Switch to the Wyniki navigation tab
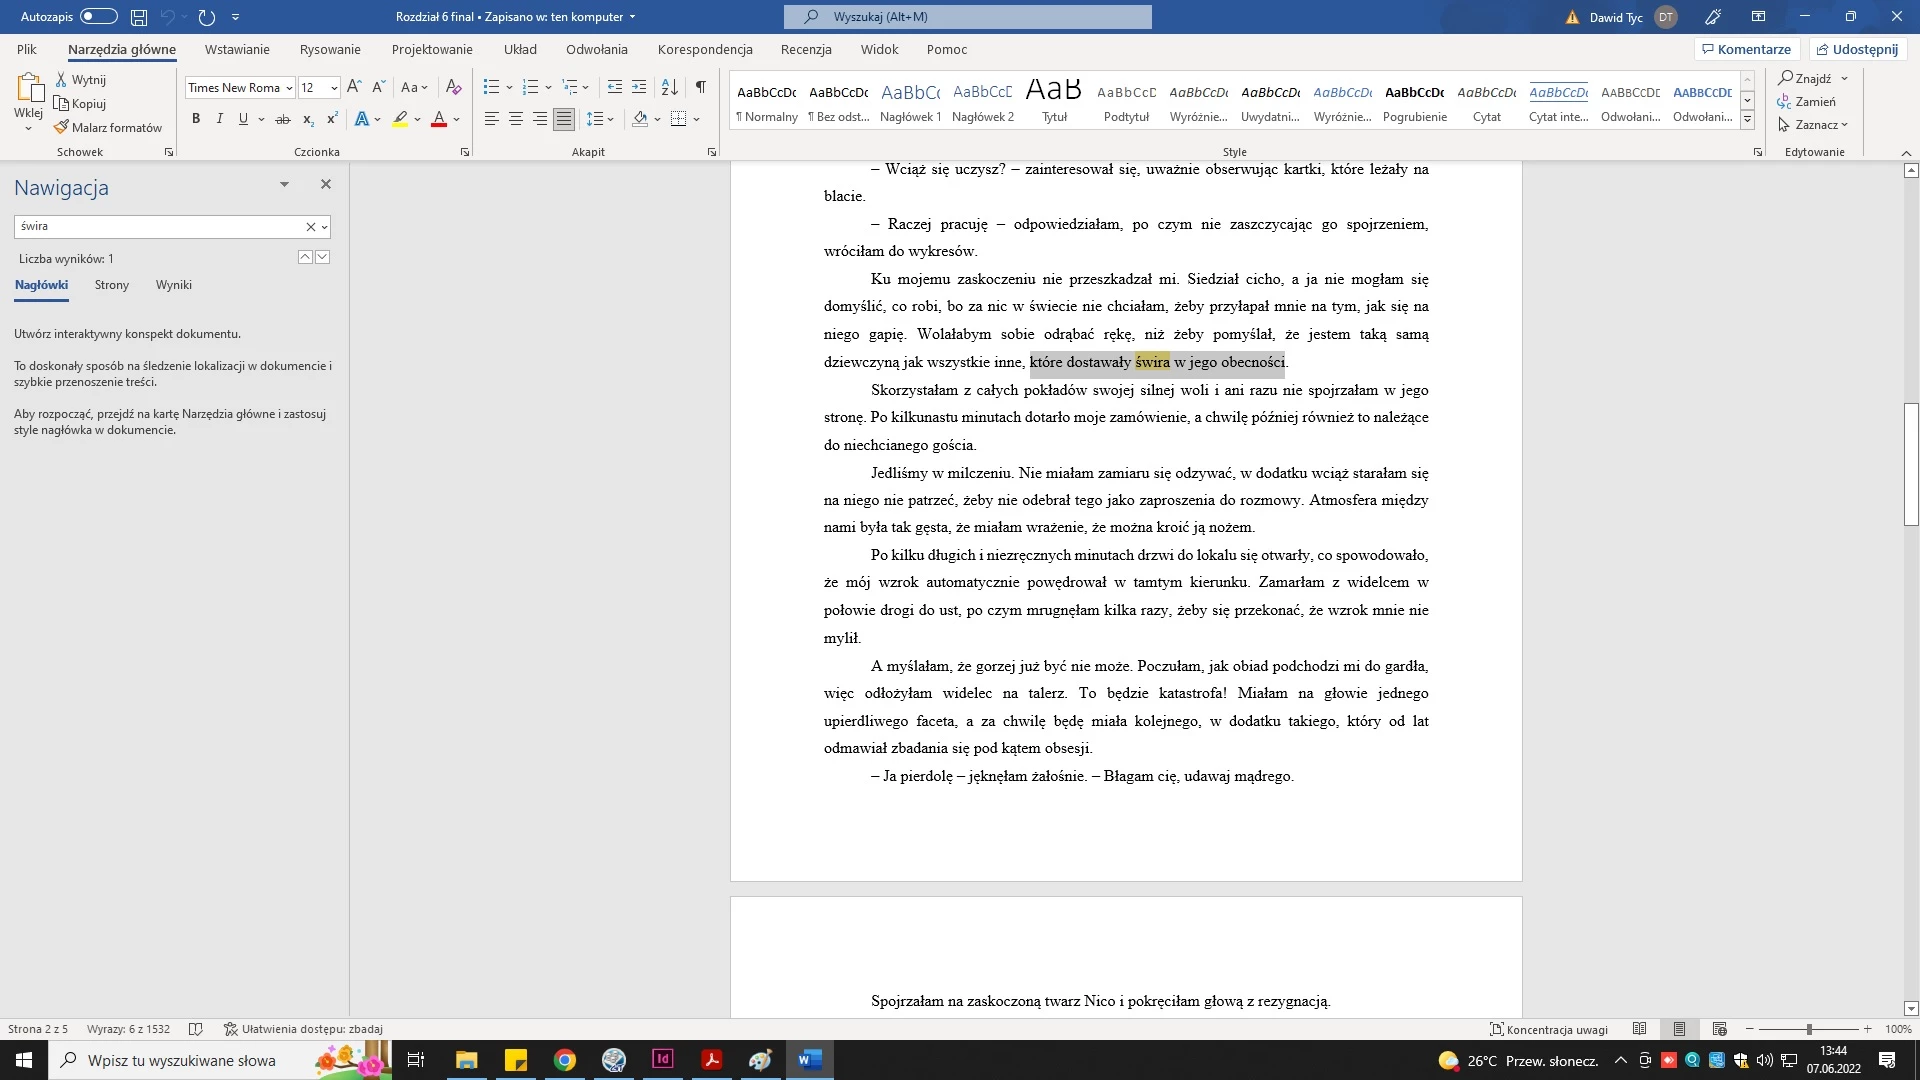The width and height of the screenshot is (1920, 1080). click(x=173, y=285)
